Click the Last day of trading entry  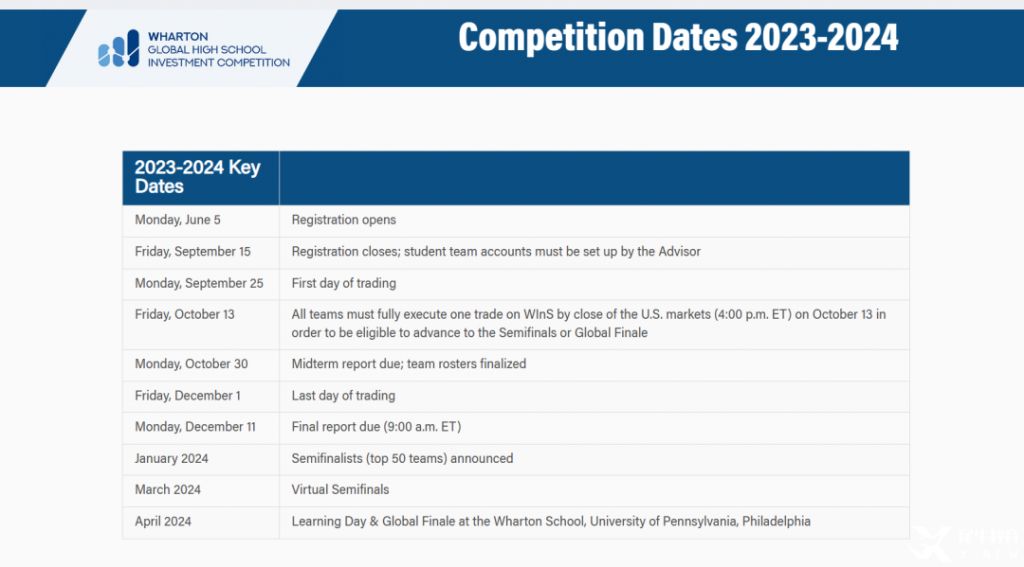tap(343, 396)
